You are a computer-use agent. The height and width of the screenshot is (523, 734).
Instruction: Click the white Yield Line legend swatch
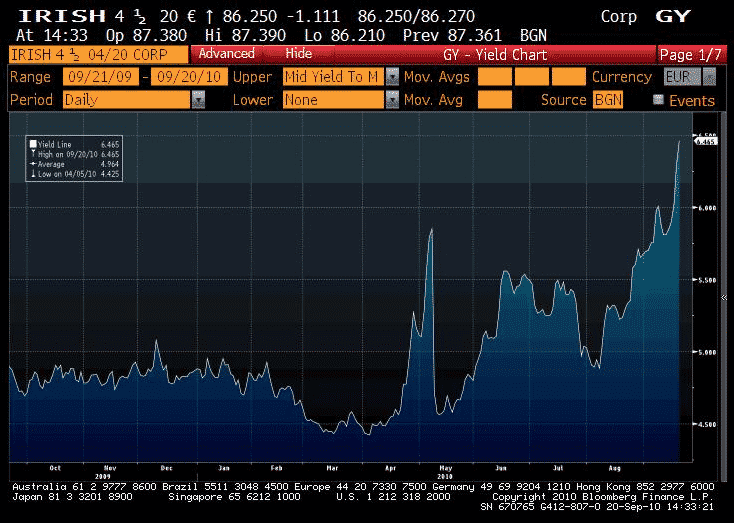[32, 145]
